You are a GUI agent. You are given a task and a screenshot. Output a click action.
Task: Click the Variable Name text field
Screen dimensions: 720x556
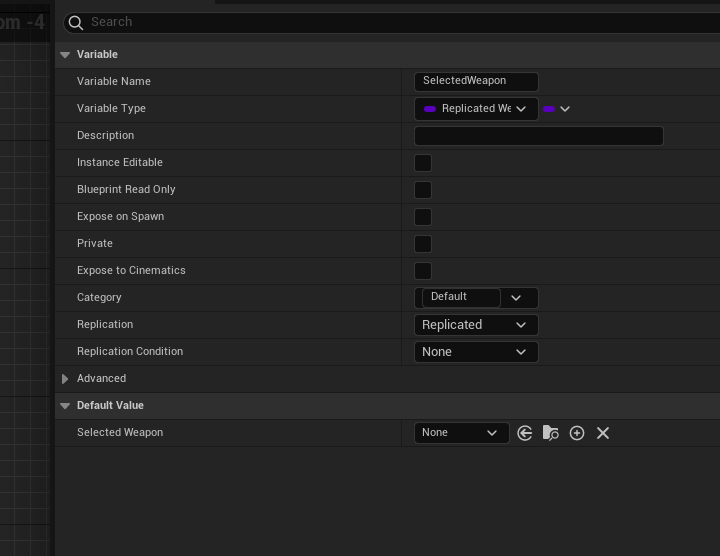click(476, 82)
